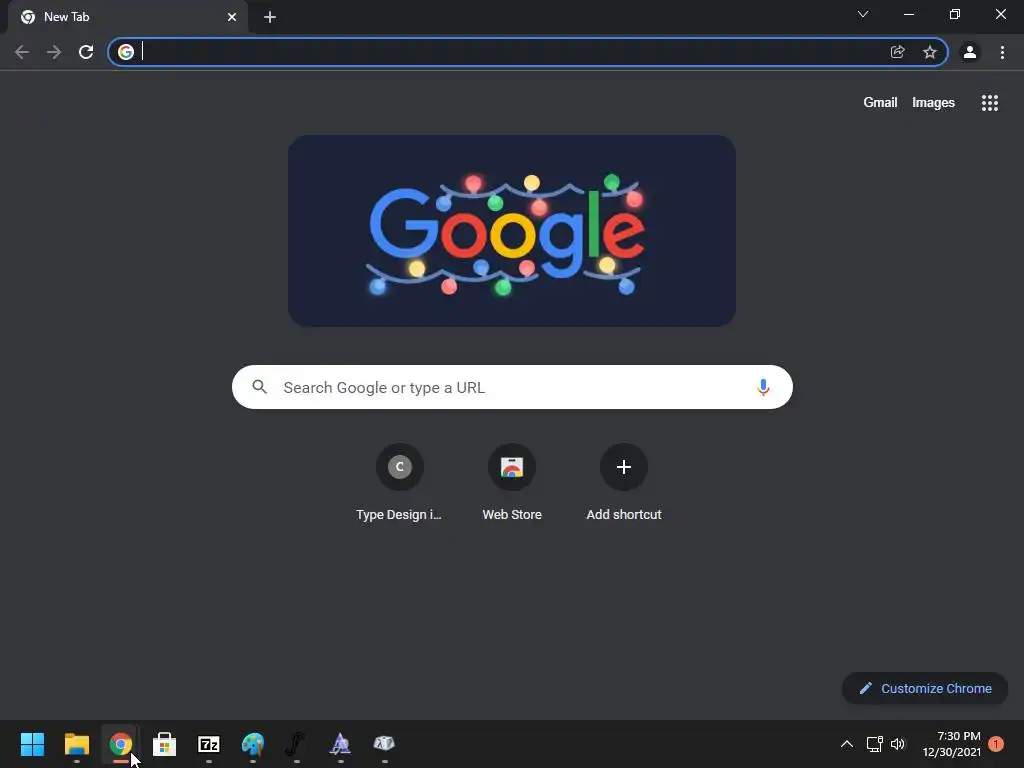Open File Explorer from the taskbar
Image resolution: width=1024 pixels, height=768 pixels.
tap(76, 744)
